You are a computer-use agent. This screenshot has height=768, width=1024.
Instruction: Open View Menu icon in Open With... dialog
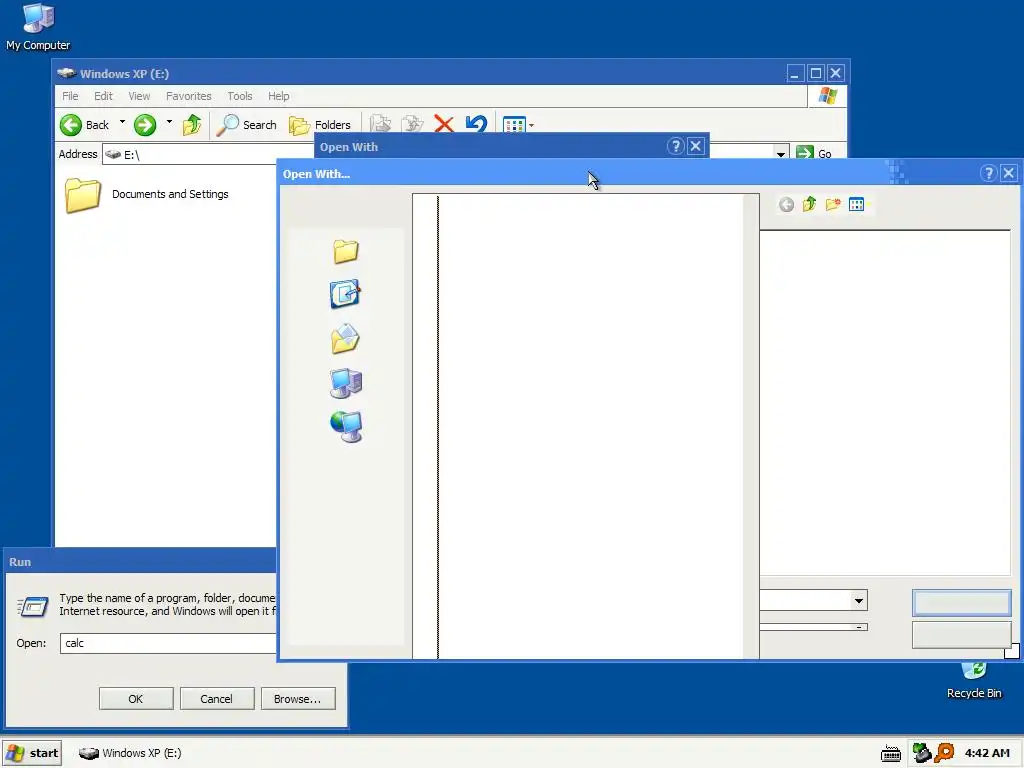coord(857,204)
